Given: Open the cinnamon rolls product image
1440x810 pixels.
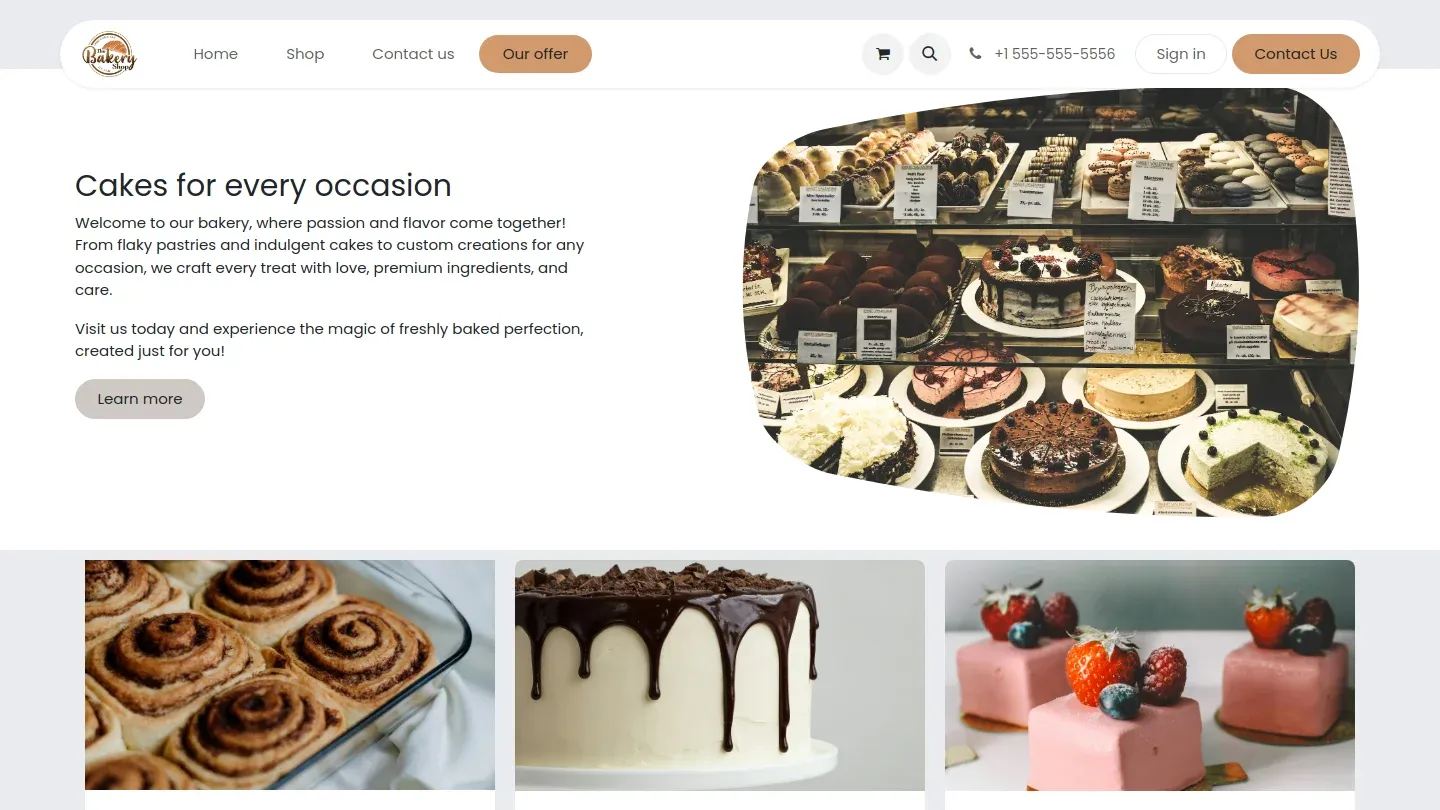Looking at the screenshot, I should tap(290, 675).
